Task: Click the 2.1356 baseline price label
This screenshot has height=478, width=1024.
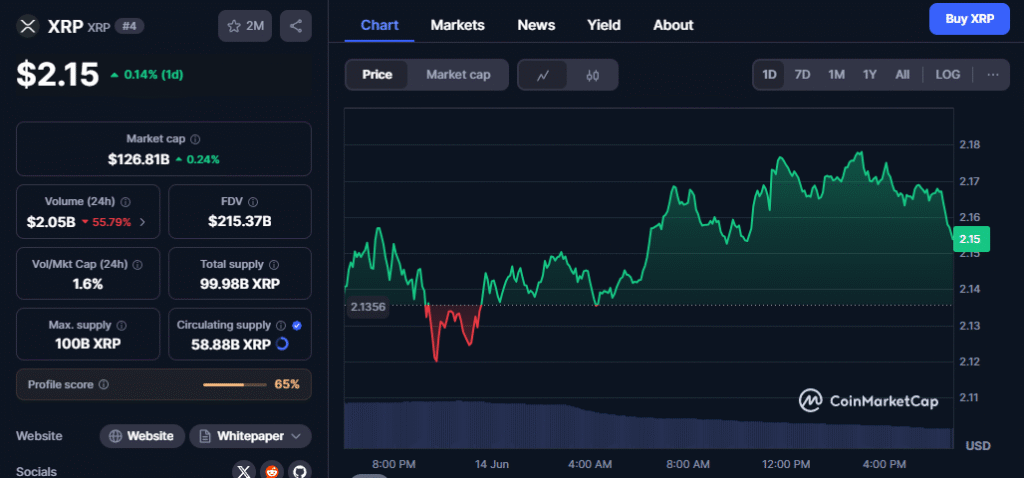Action: coord(368,306)
